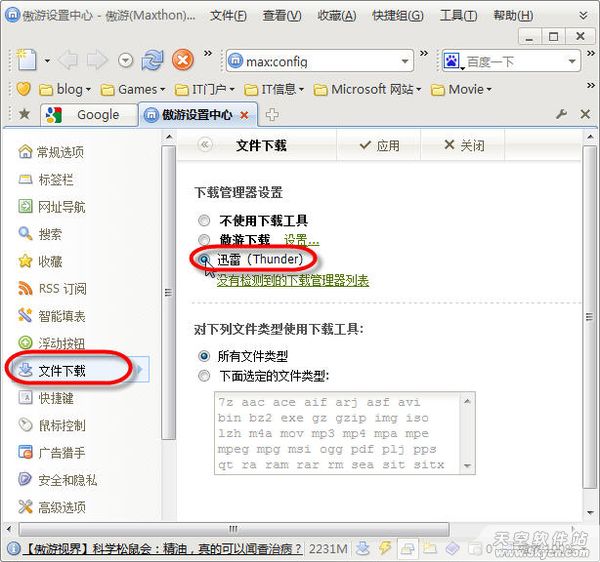This screenshot has height=562, width=600.
Task: Open 广告猎手 settings section
Action: (51, 453)
